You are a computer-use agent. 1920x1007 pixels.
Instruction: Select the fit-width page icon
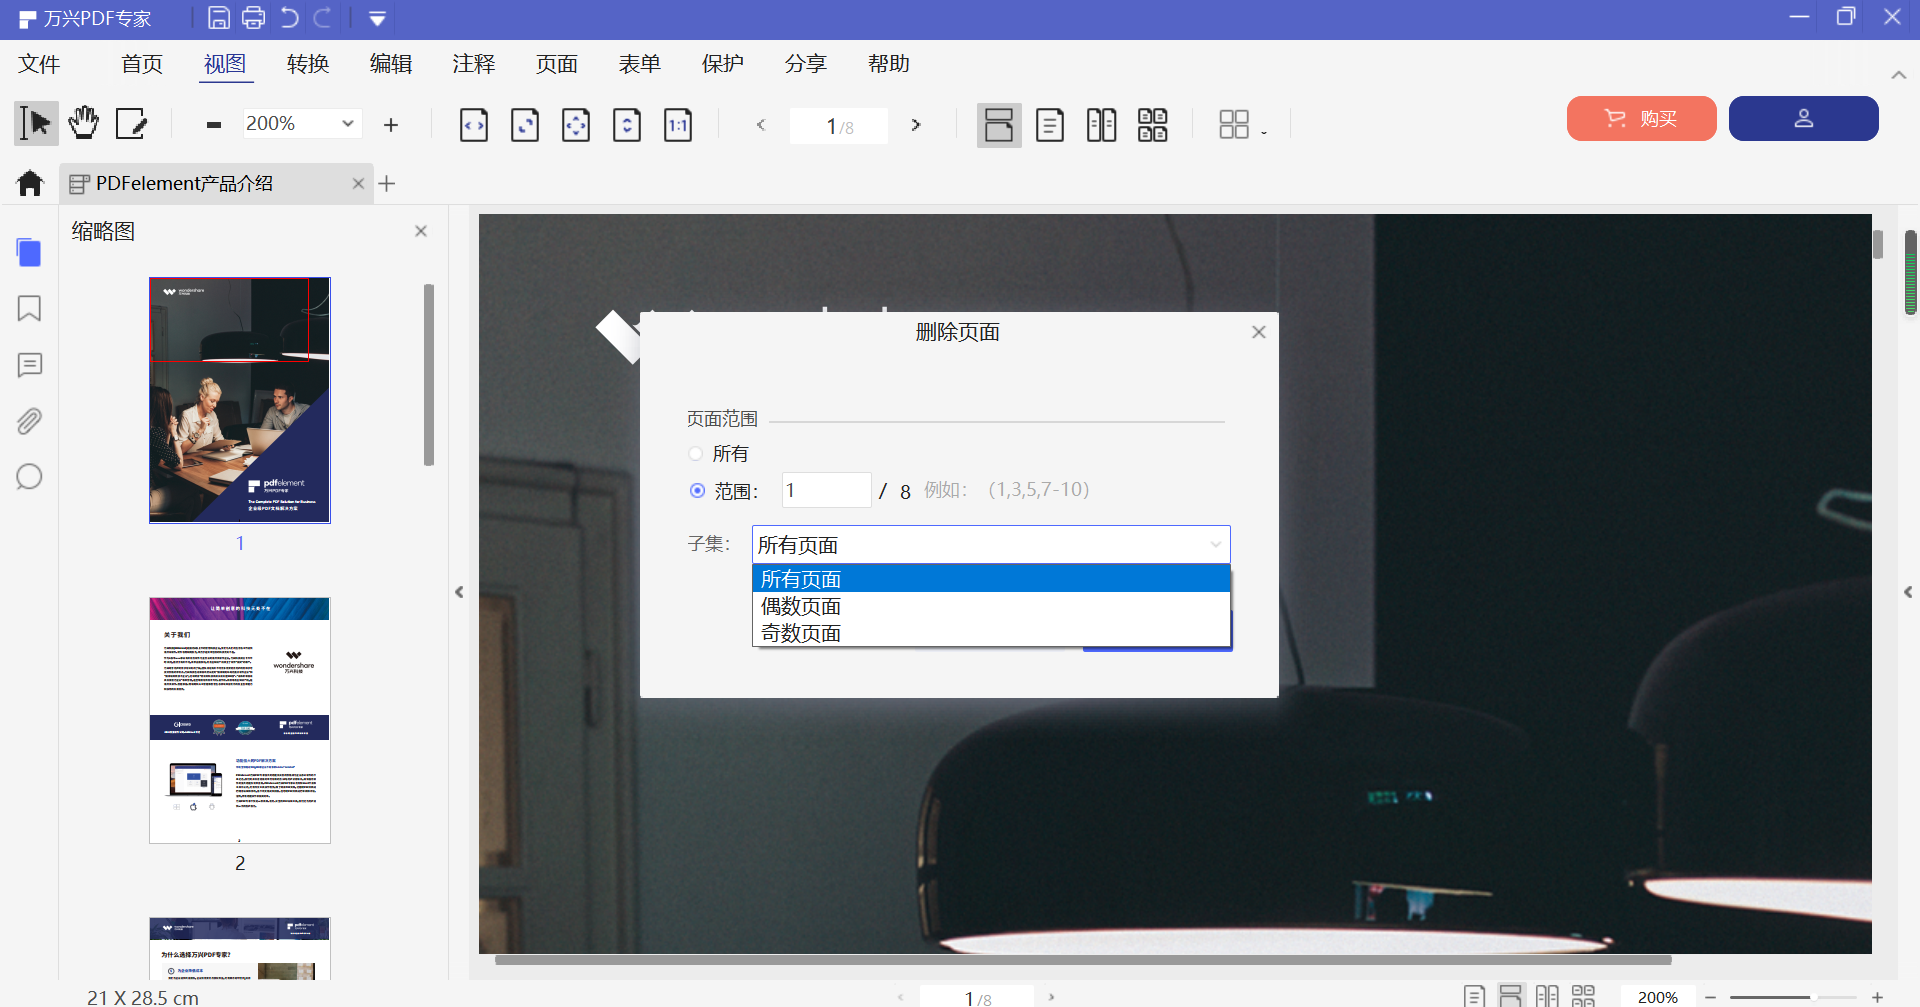pos(473,124)
